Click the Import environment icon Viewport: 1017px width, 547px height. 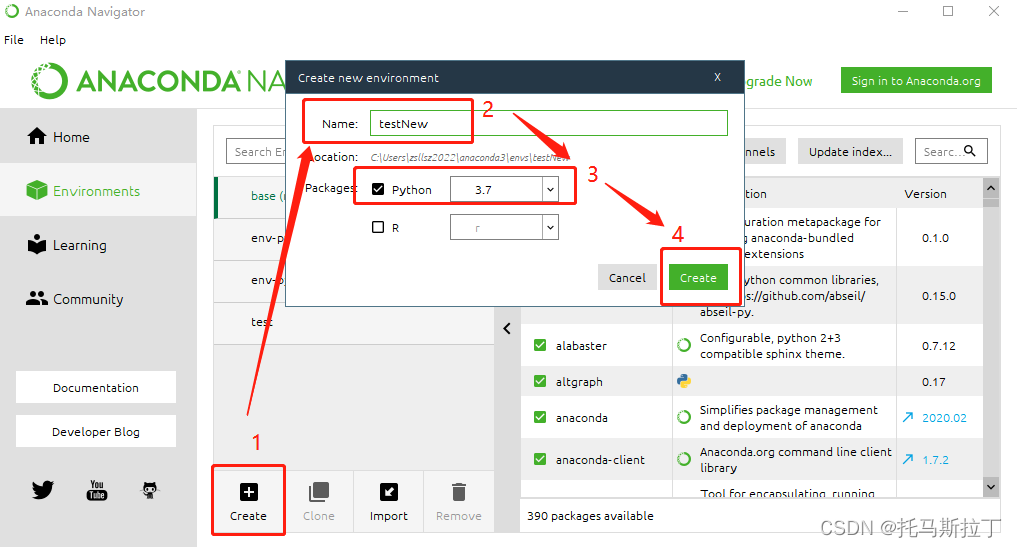(389, 492)
